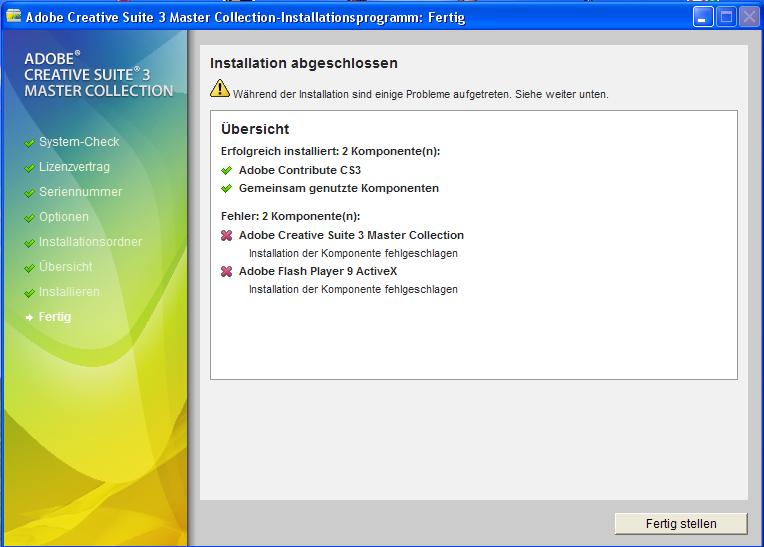This screenshot has height=547, width=764.
Task: Select the Installationsordner step label
Action: 91,242
